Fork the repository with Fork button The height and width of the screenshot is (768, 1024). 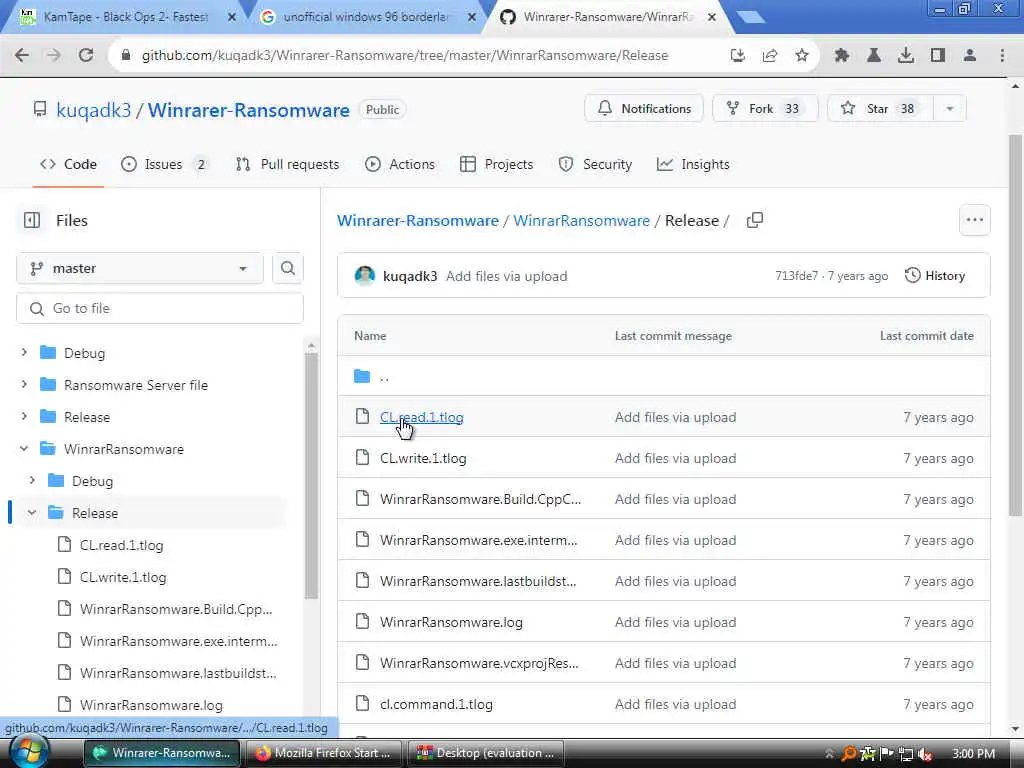coord(764,108)
